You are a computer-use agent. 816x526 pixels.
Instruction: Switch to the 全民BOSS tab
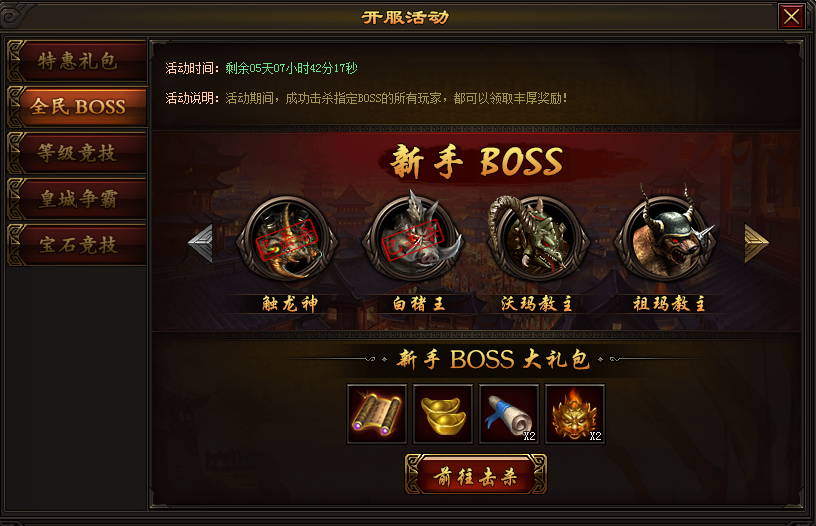tap(77, 107)
